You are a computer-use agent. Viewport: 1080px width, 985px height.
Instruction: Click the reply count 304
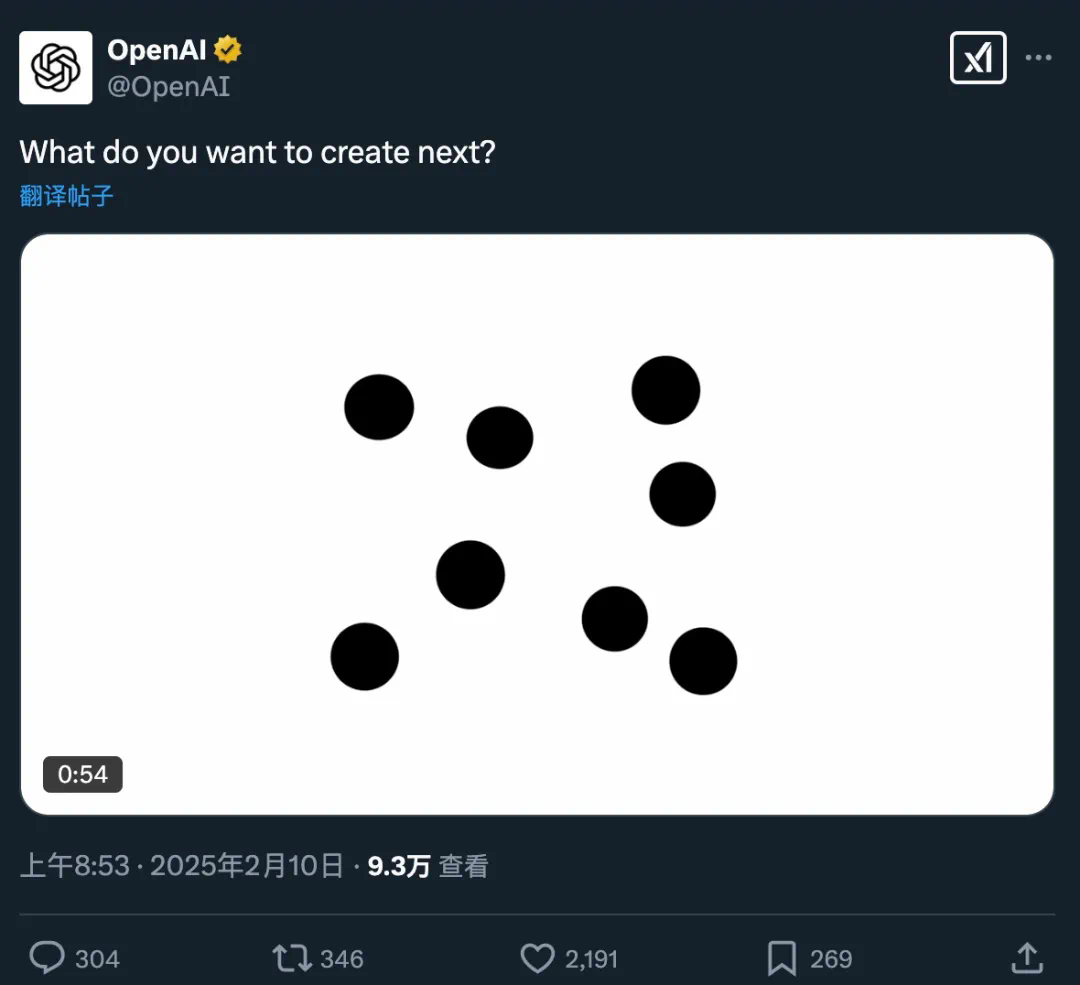[97, 958]
